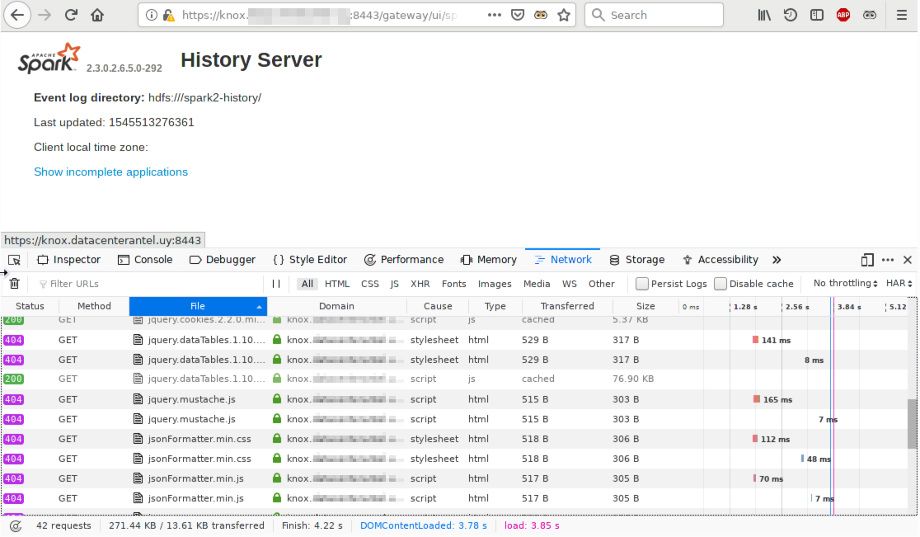Reload the current page

pyautogui.click(x=71, y=15)
